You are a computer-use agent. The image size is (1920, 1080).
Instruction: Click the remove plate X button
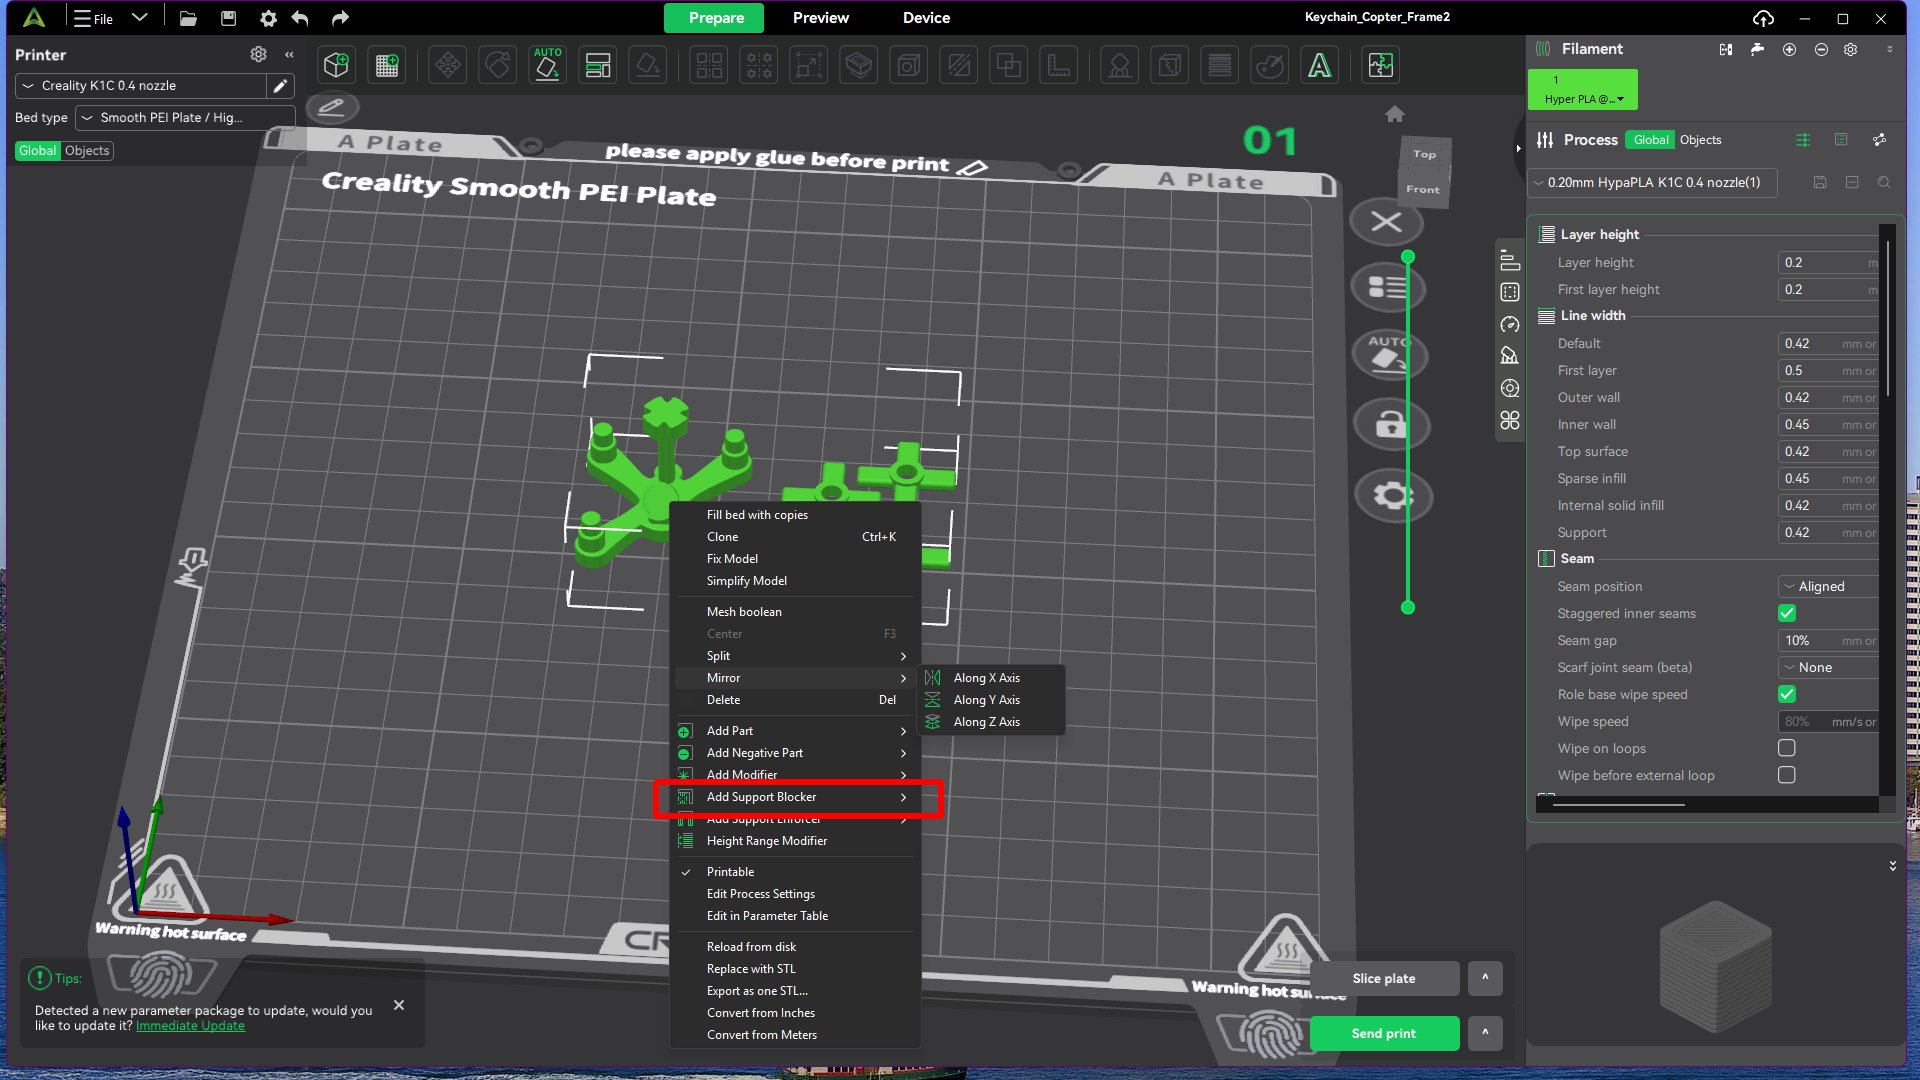[x=1386, y=222]
